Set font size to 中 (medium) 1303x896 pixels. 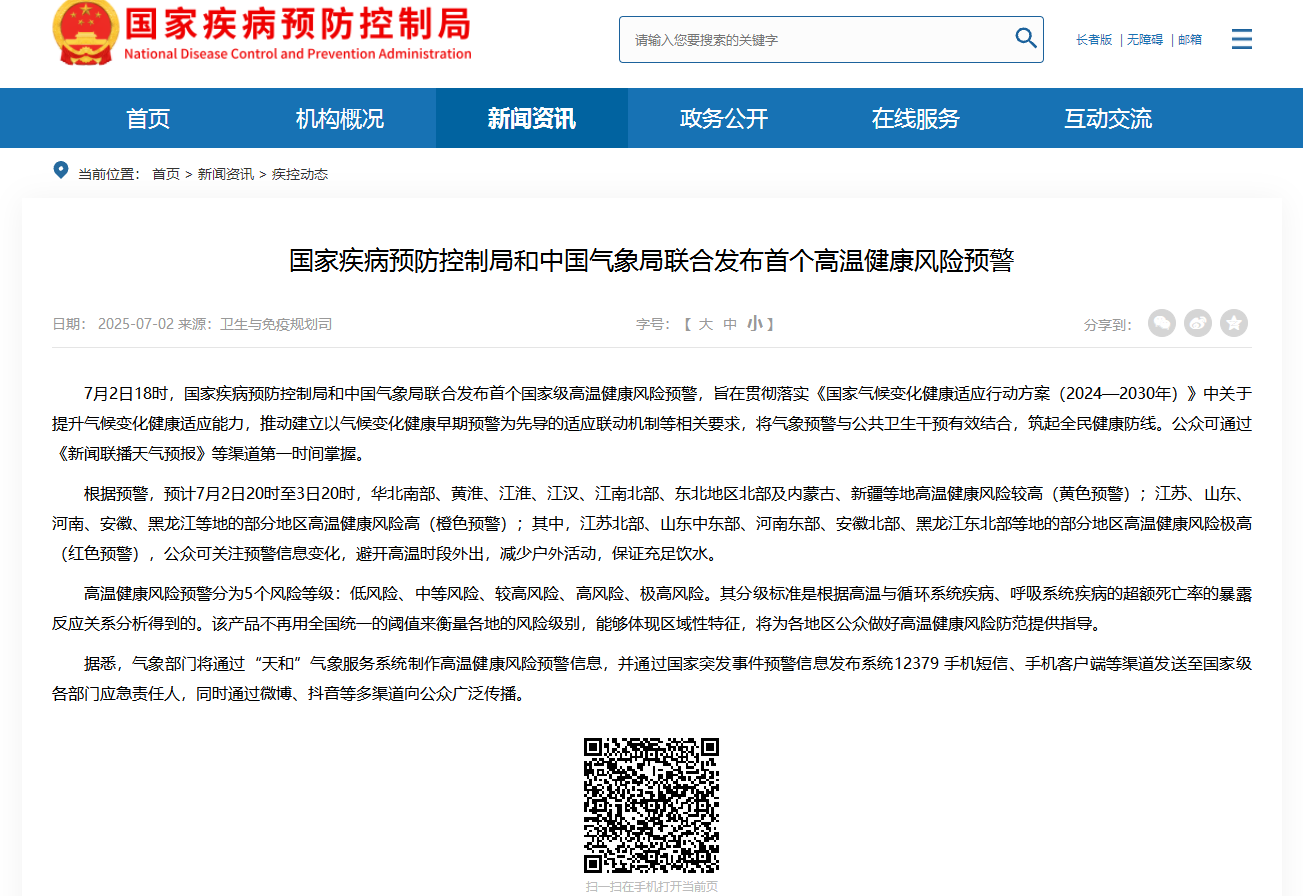[x=730, y=324]
